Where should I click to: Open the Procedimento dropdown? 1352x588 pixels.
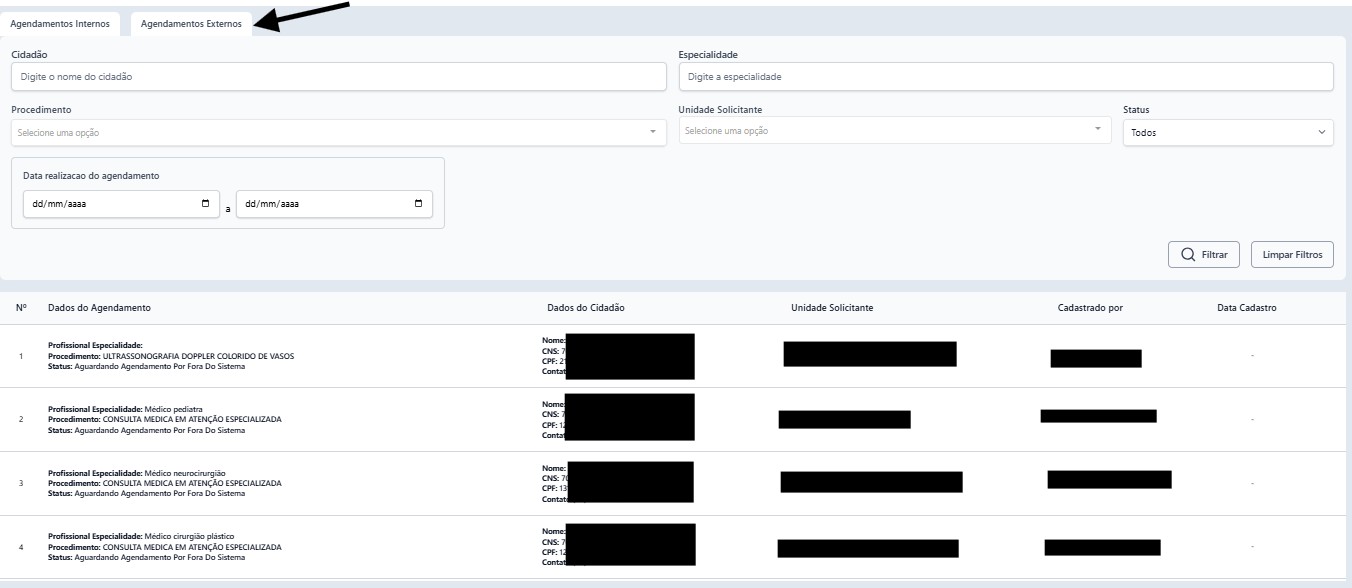point(339,132)
